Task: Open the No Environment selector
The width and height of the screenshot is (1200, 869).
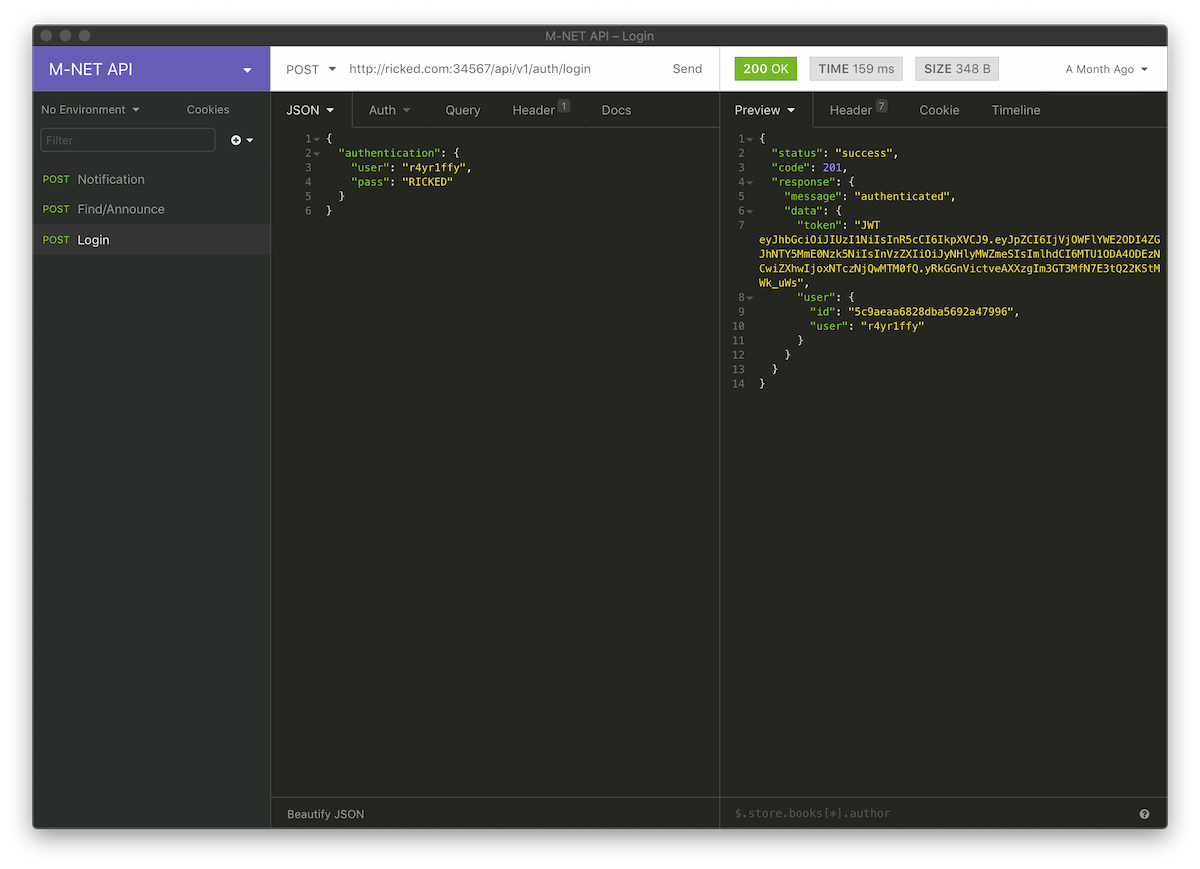Action: point(90,110)
